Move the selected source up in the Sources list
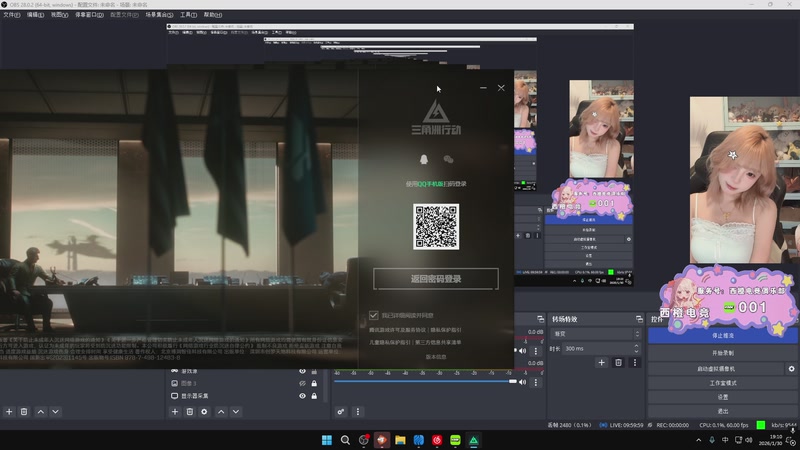 click(221, 412)
